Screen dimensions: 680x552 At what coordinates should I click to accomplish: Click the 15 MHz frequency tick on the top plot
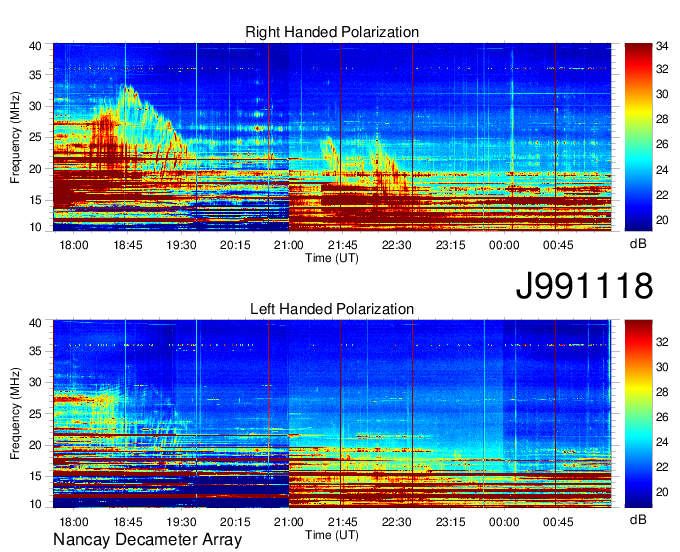[36, 200]
